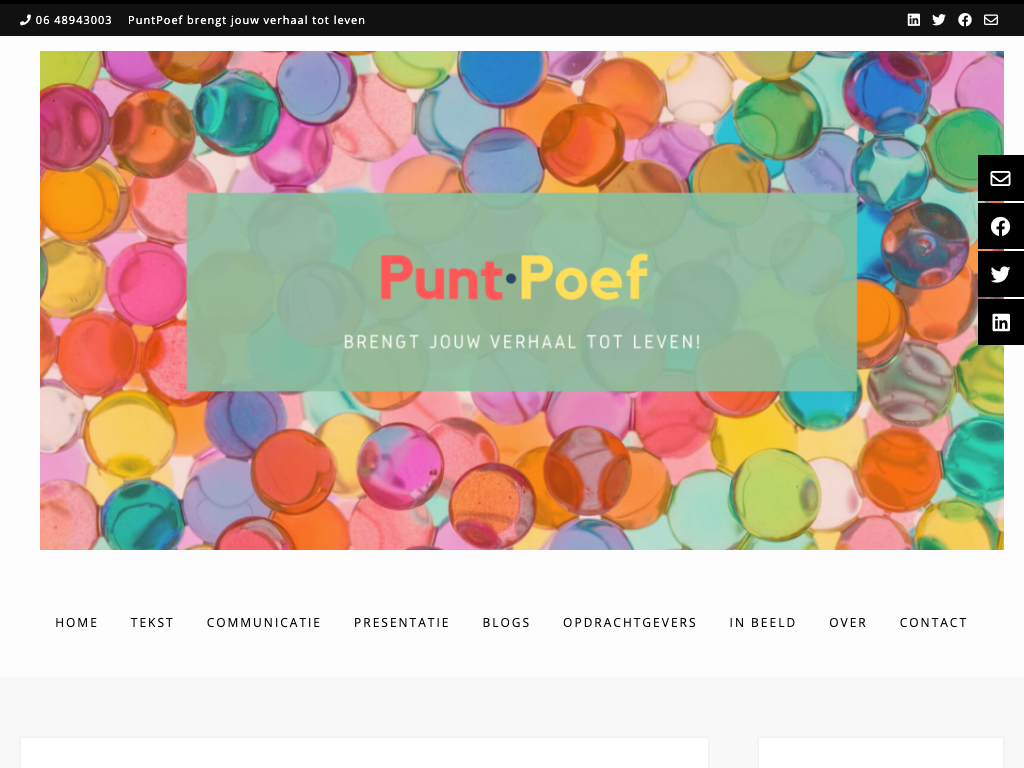The width and height of the screenshot is (1024, 768).
Task: Open the CONTACT menu item
Action: 933,622
